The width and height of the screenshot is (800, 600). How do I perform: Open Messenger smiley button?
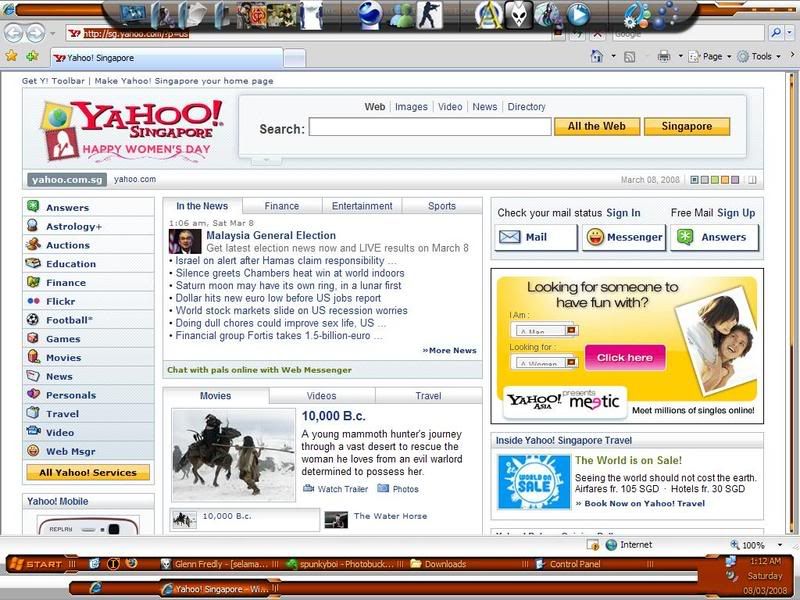point(624,237)
